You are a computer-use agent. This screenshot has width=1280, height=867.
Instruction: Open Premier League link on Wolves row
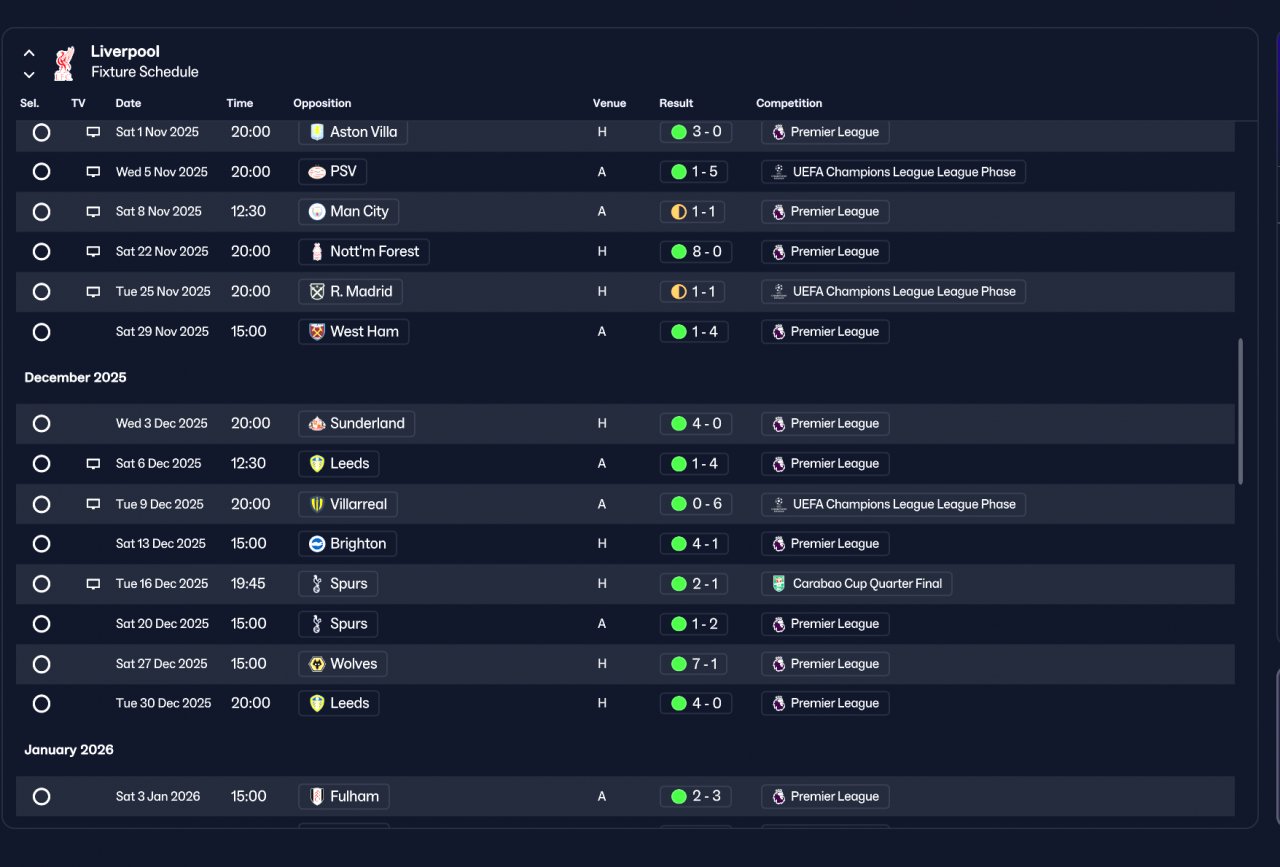point(825,664)
